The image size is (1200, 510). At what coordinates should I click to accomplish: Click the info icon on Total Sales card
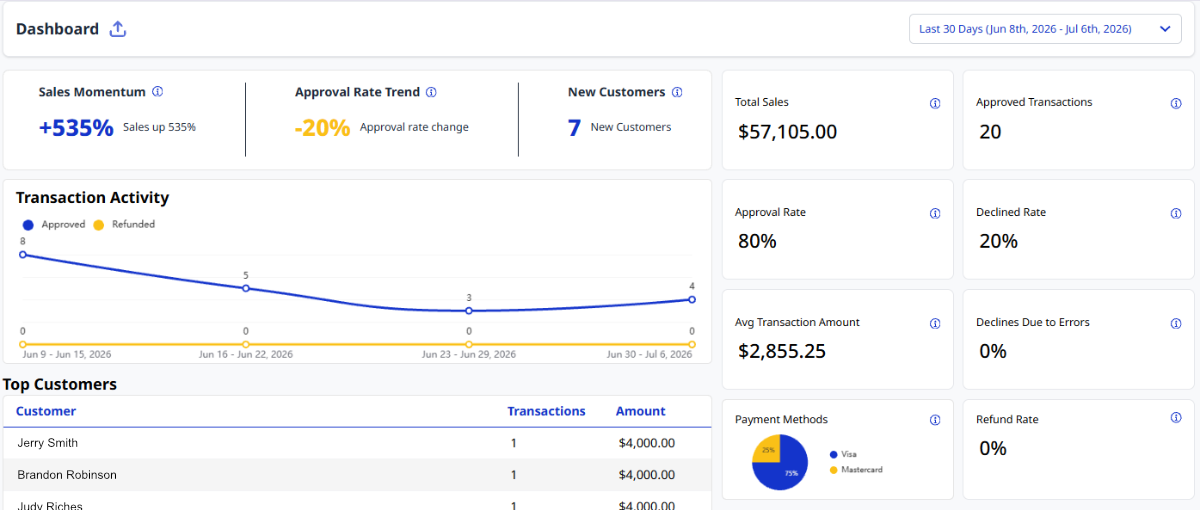(x=935, y=103)
